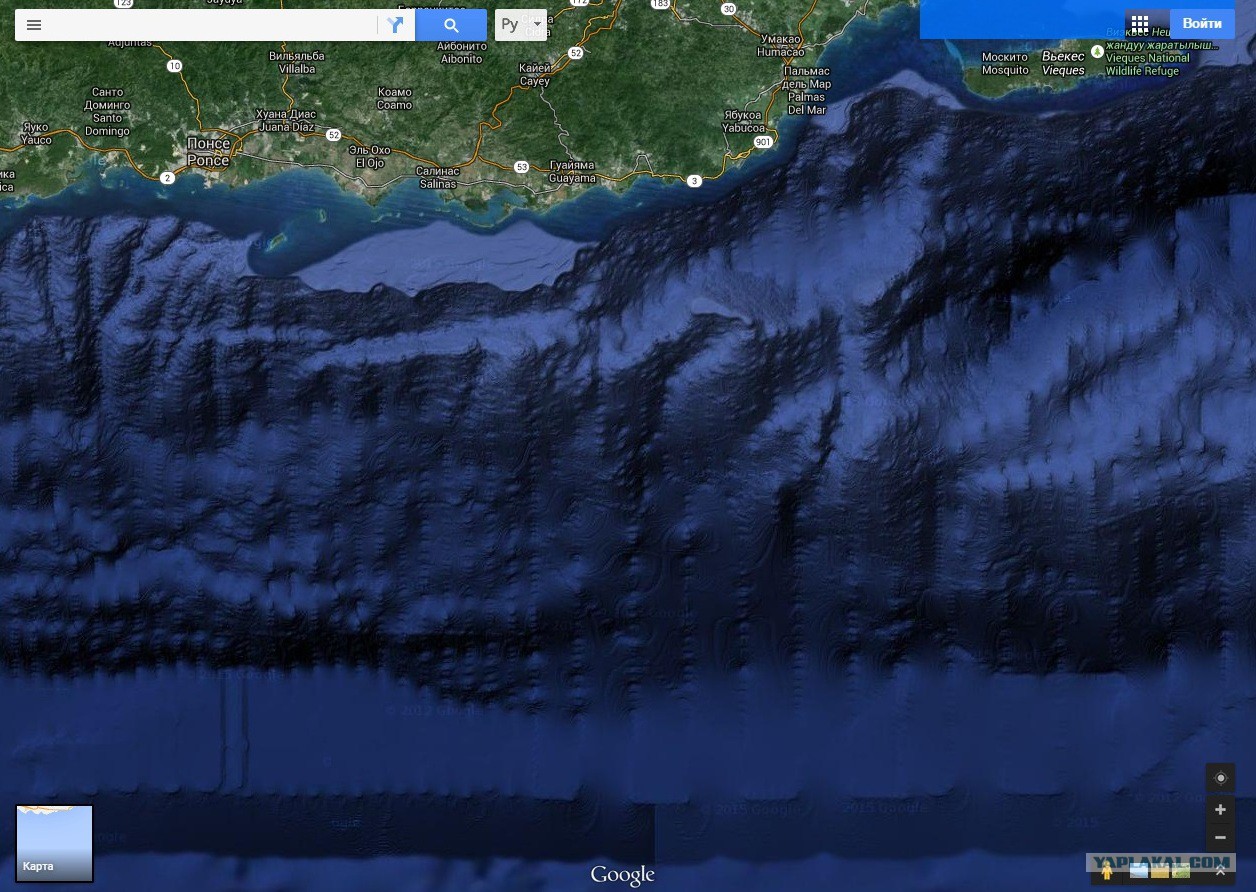This screenshot has height=892, width=1256.
Task: Open the "Ру" keyboard language dropdown
Action: pos(521,25)
